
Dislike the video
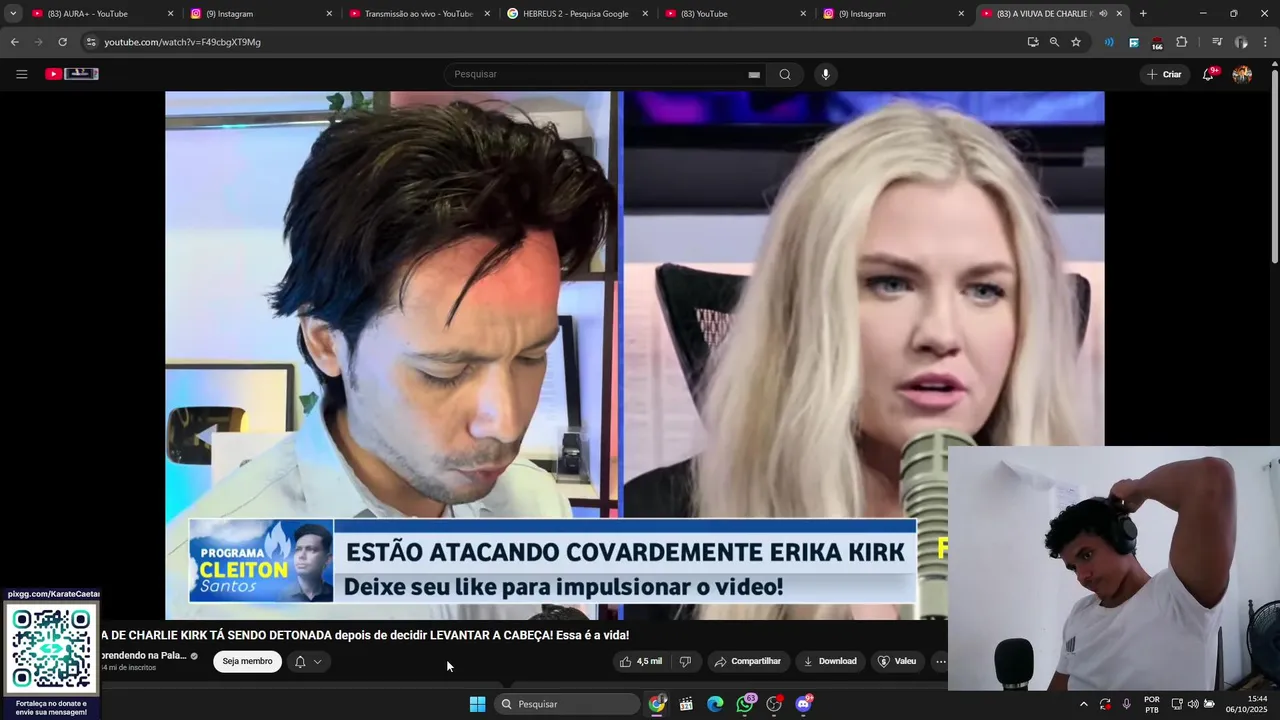tap(685, 661)
